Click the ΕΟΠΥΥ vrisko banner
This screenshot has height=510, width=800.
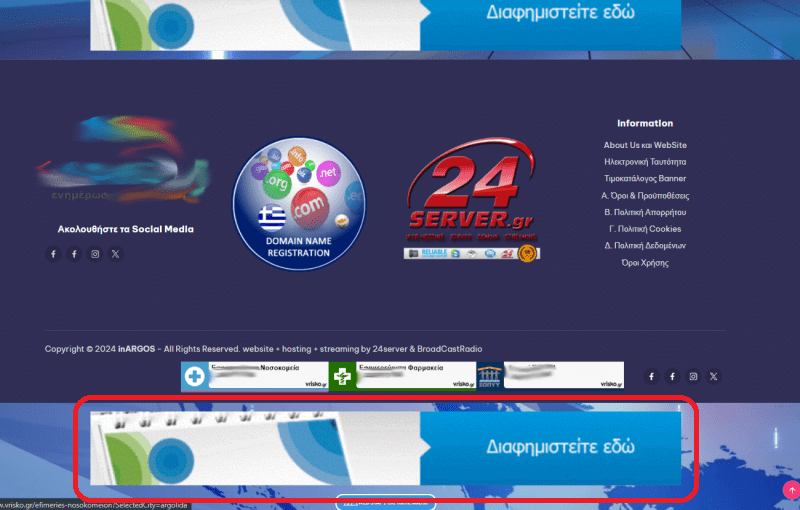pyautogui.click(x=549, y=376)
